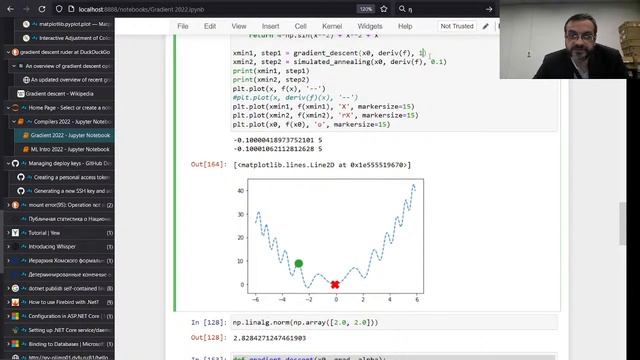The width and height of the screenshot is (640, 360).
Task: Open An updated overview of recent tab
Action: (x=71, y=80)
